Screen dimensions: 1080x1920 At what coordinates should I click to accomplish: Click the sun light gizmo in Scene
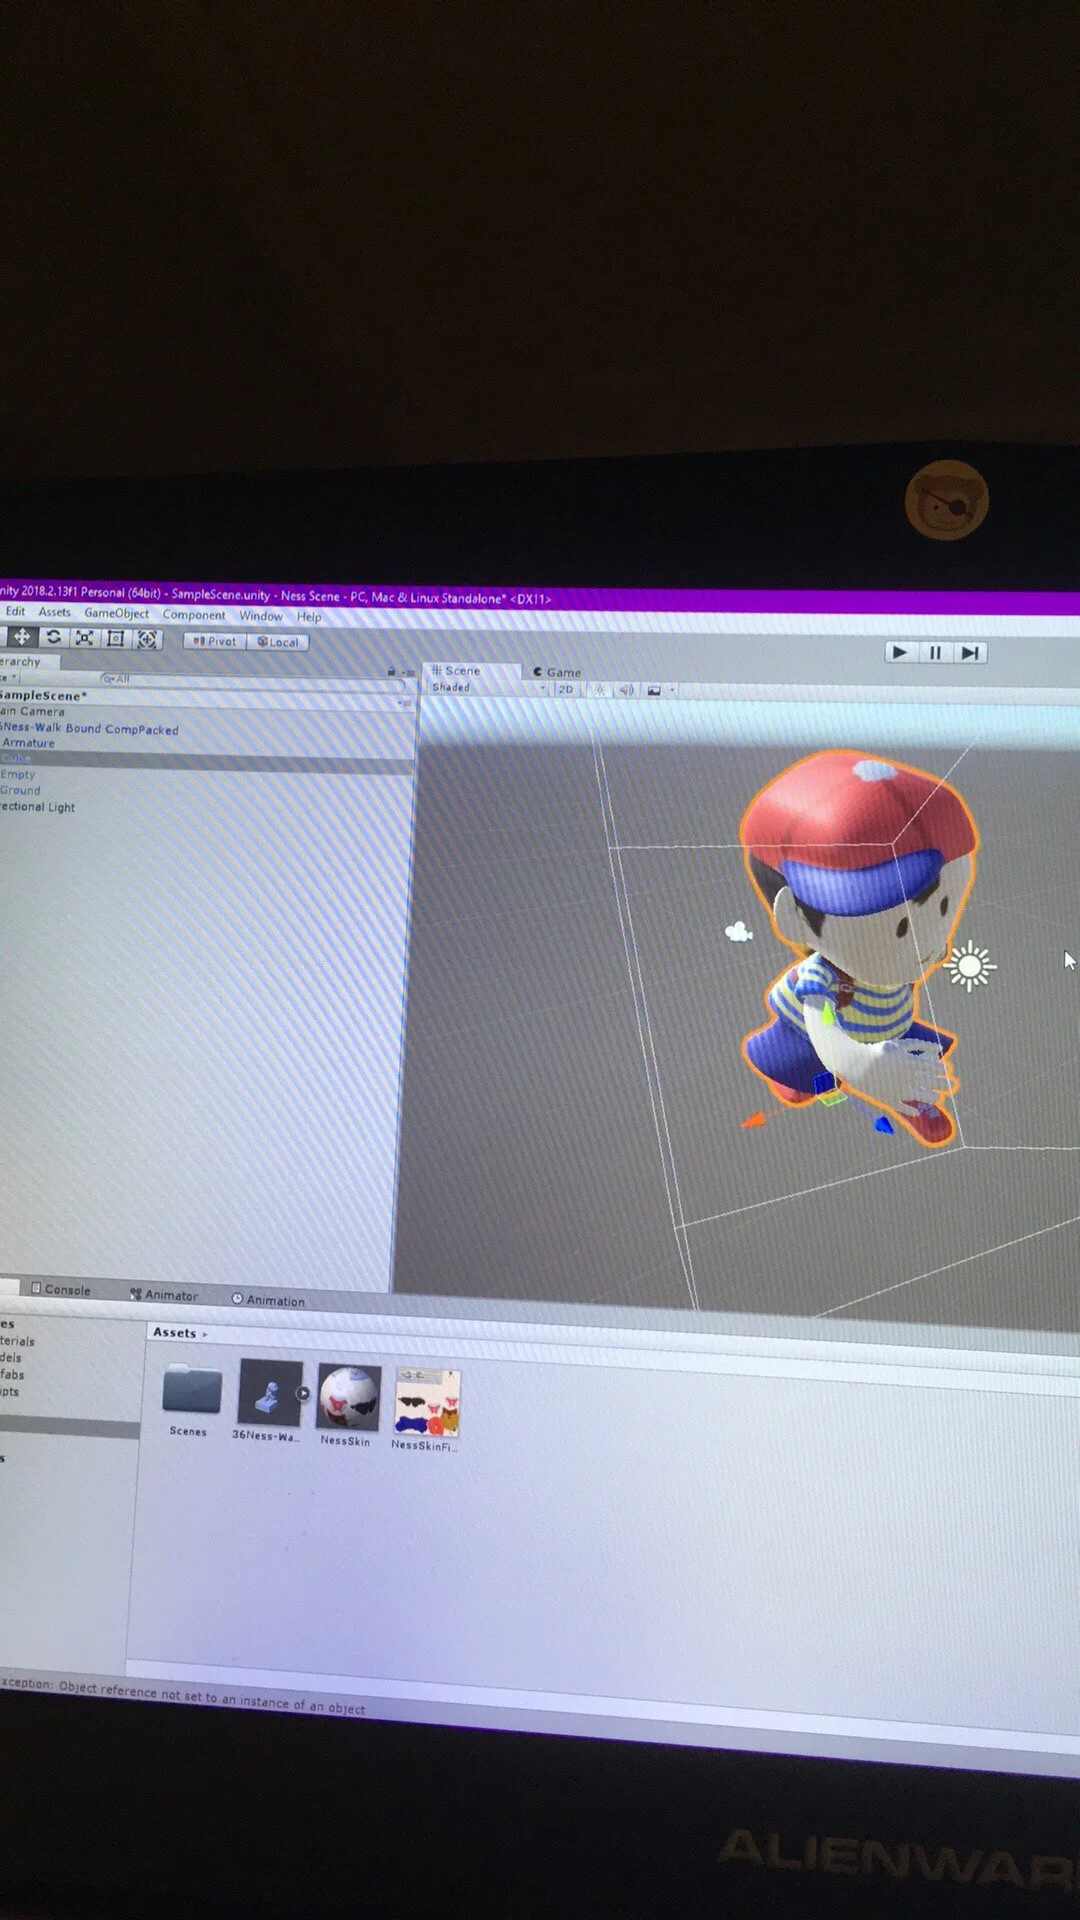tap(969, 966)
